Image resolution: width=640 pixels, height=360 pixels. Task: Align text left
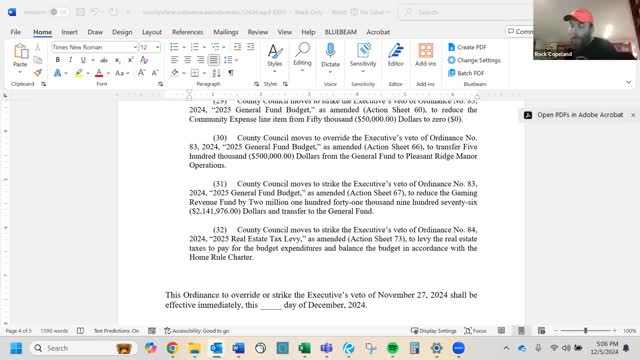click(174, 60)
